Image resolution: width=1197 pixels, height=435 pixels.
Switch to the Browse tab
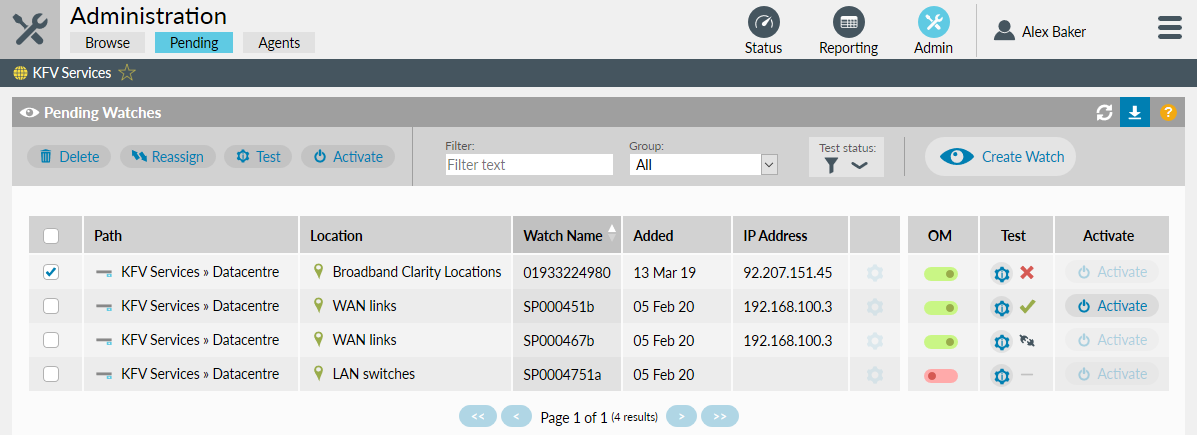coord(107,43)
